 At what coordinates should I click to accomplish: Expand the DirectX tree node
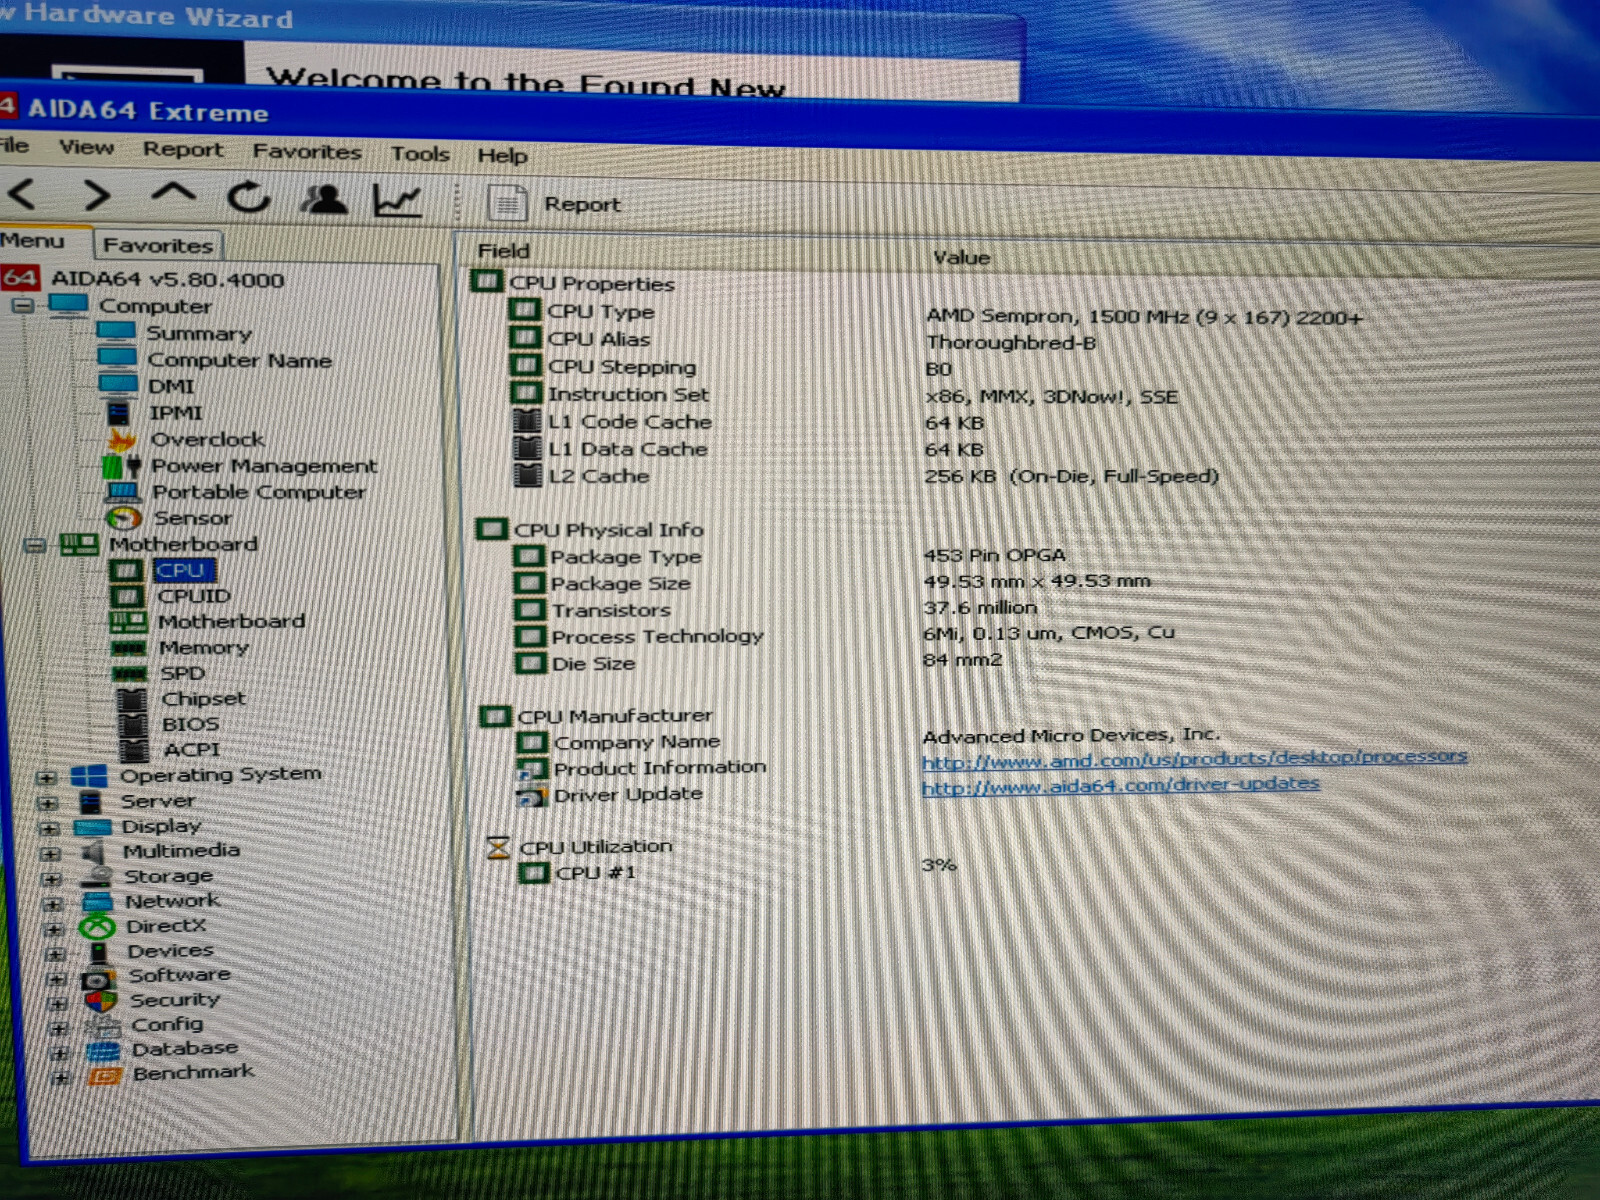point(54,928)
